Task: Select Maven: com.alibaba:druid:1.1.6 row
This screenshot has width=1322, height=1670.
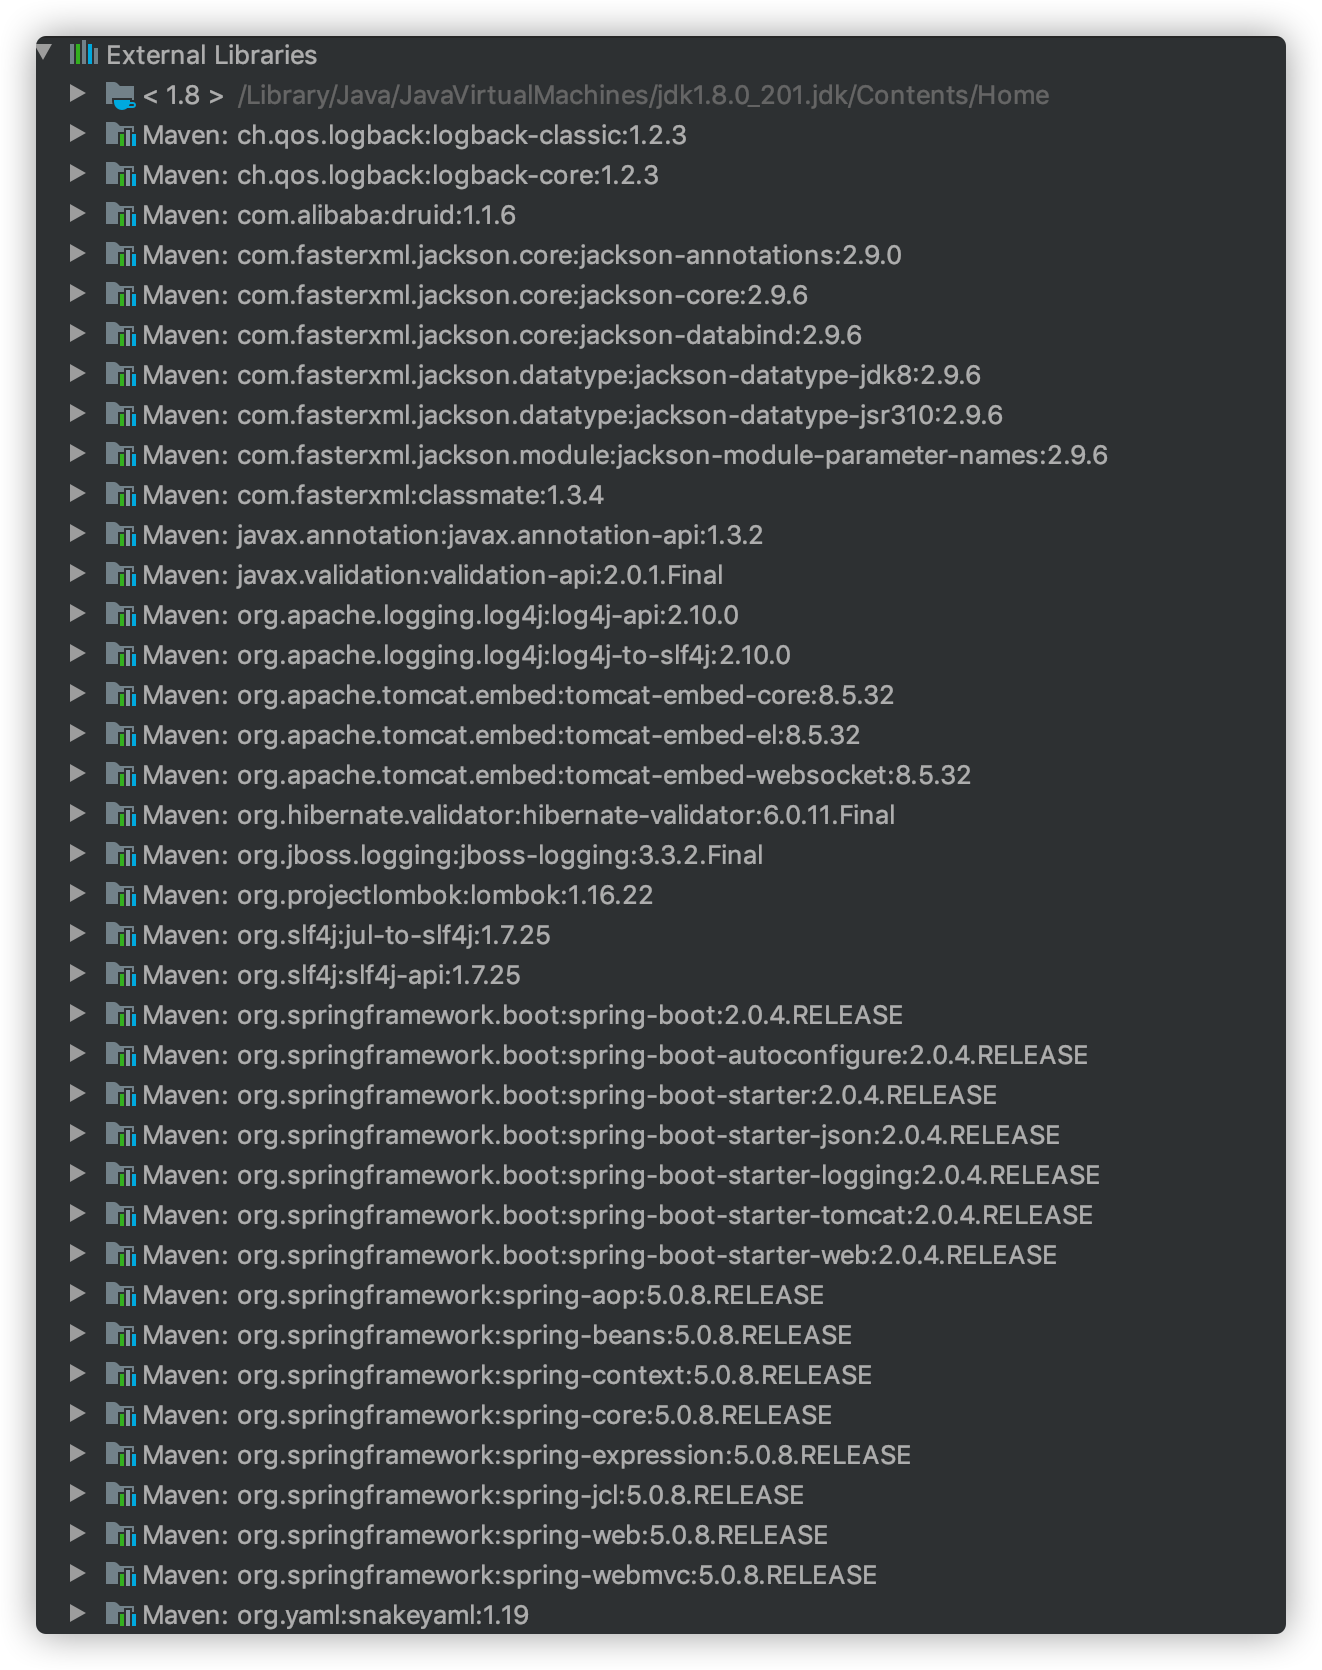Action: tap(660, 215)
